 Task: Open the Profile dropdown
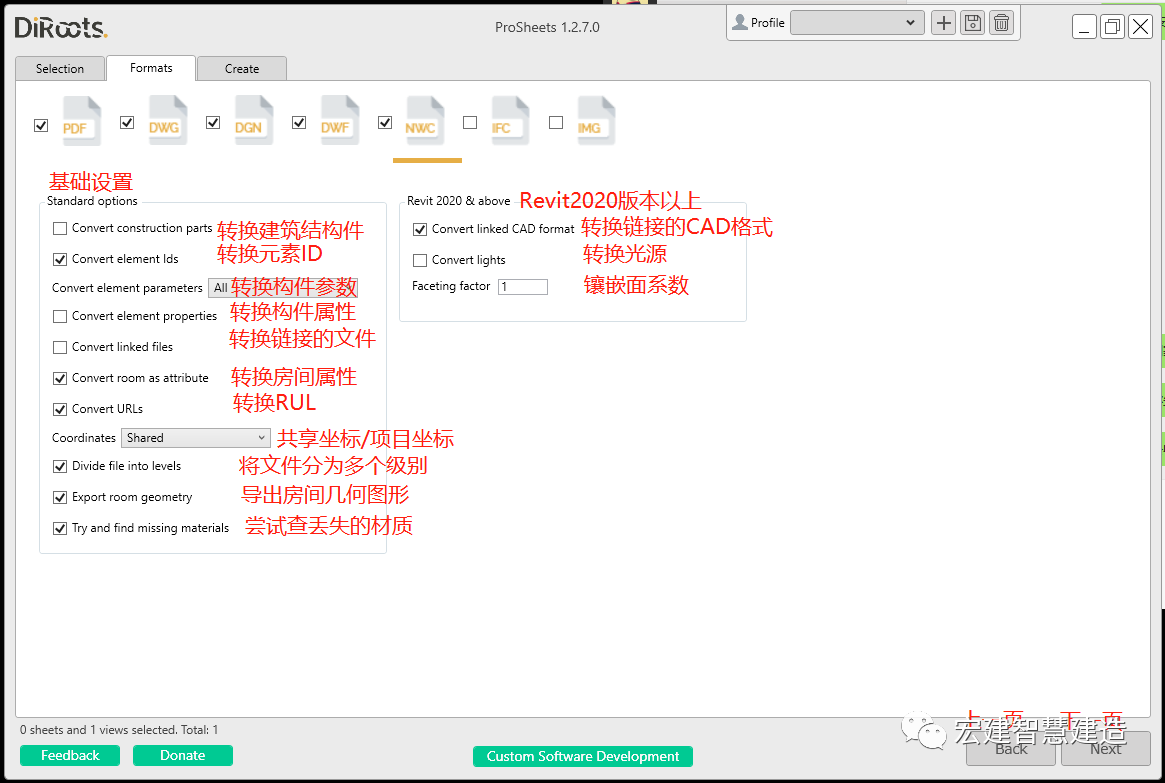[x=857, y=23]
